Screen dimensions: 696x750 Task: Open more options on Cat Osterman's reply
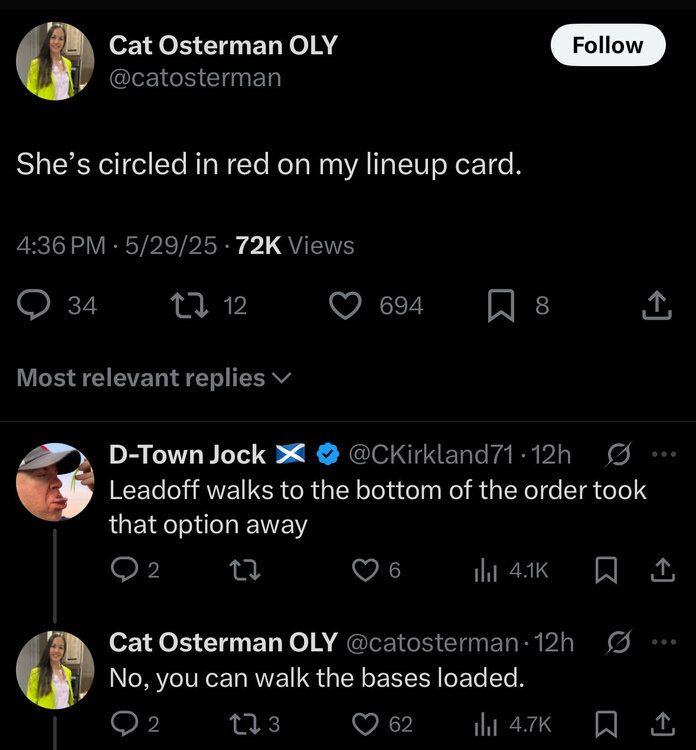point(663,642)
